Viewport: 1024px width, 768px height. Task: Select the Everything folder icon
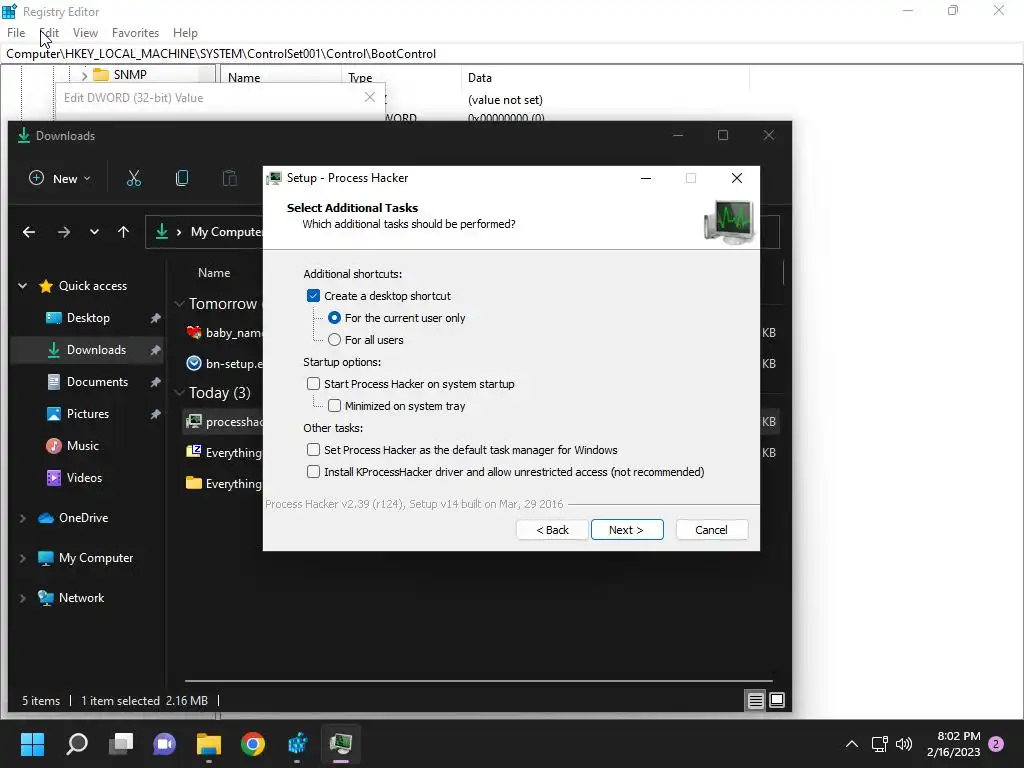[x=194, y=483]
